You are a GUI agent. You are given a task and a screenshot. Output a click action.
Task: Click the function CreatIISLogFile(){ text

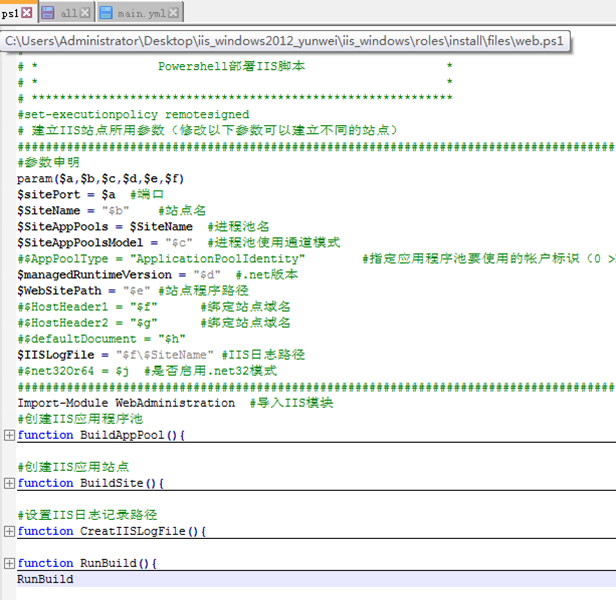point(112,531)
